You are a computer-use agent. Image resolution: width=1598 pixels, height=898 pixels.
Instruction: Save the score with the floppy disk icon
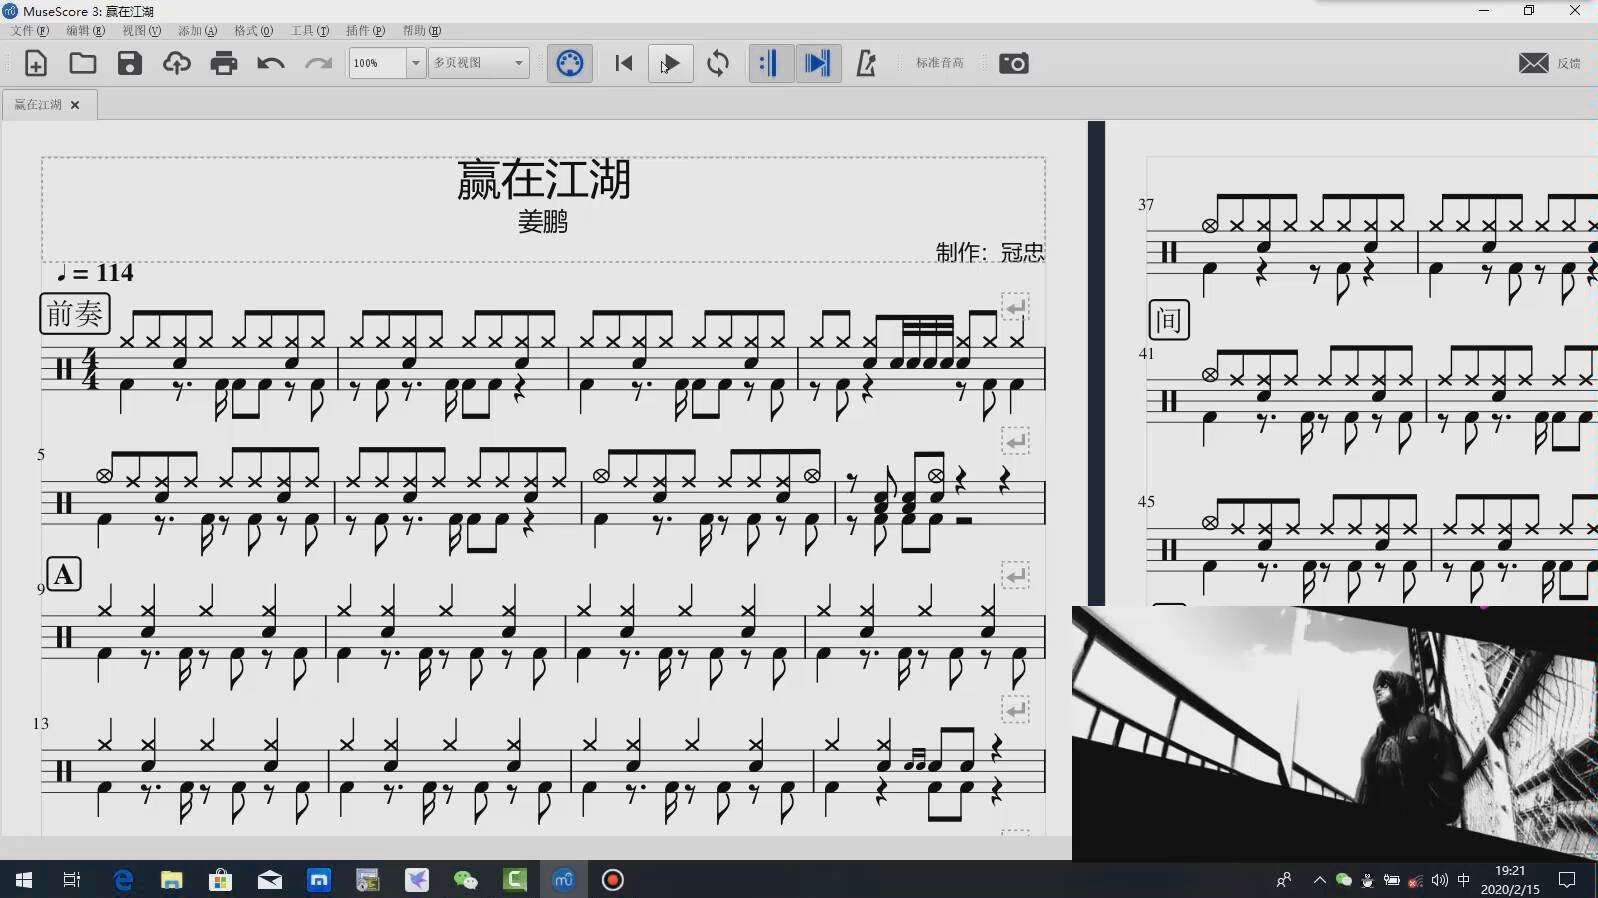coord(130,63)
